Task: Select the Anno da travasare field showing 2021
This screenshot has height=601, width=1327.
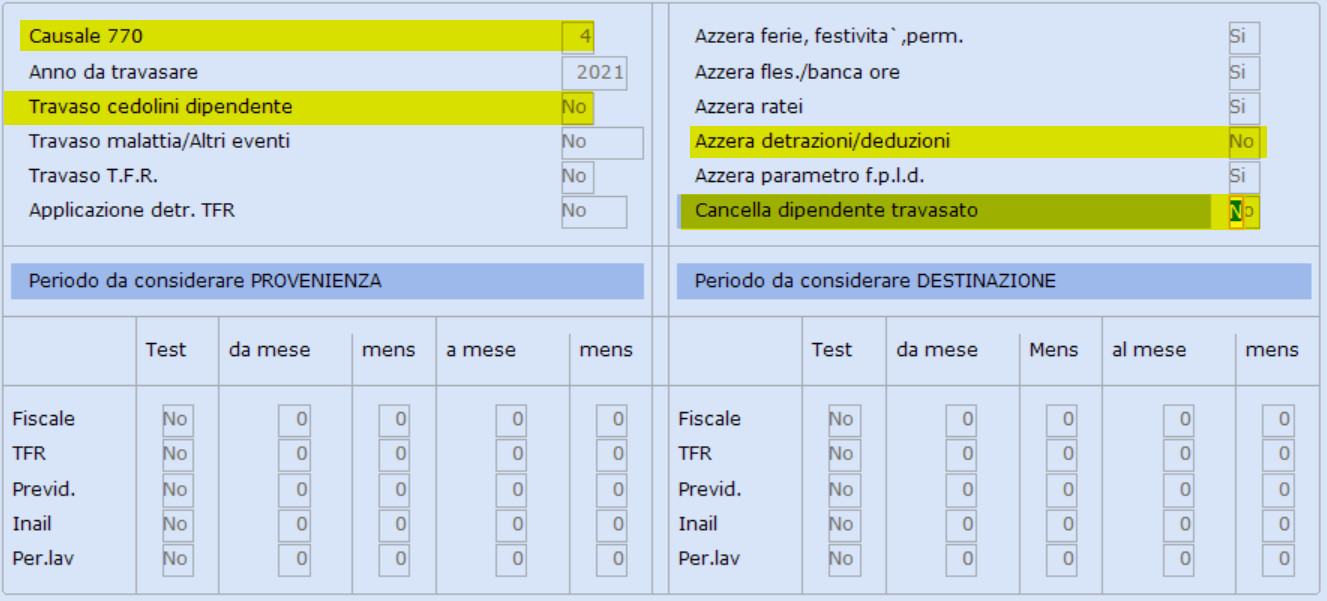Action: pos(594,73)
